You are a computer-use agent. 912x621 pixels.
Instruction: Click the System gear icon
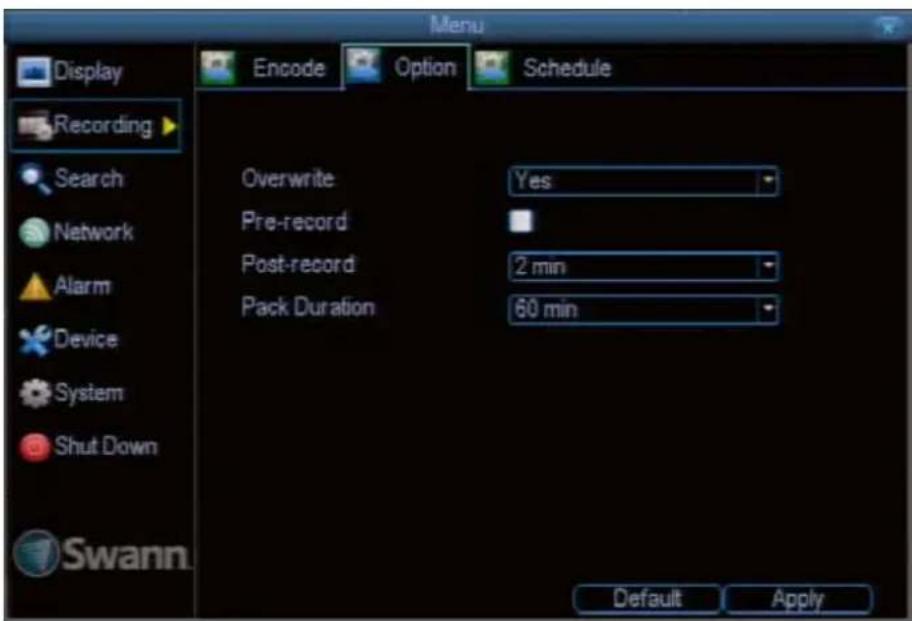click(35, 394)
